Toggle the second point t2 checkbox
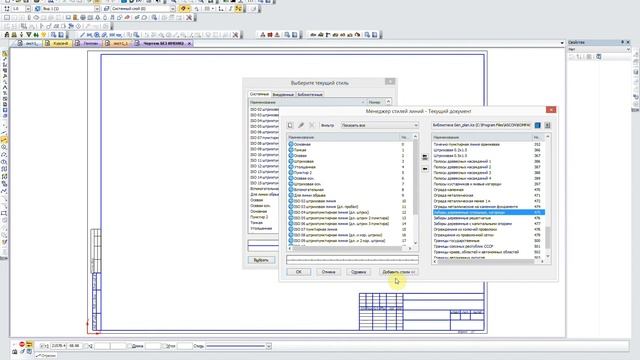 (86, 346)
